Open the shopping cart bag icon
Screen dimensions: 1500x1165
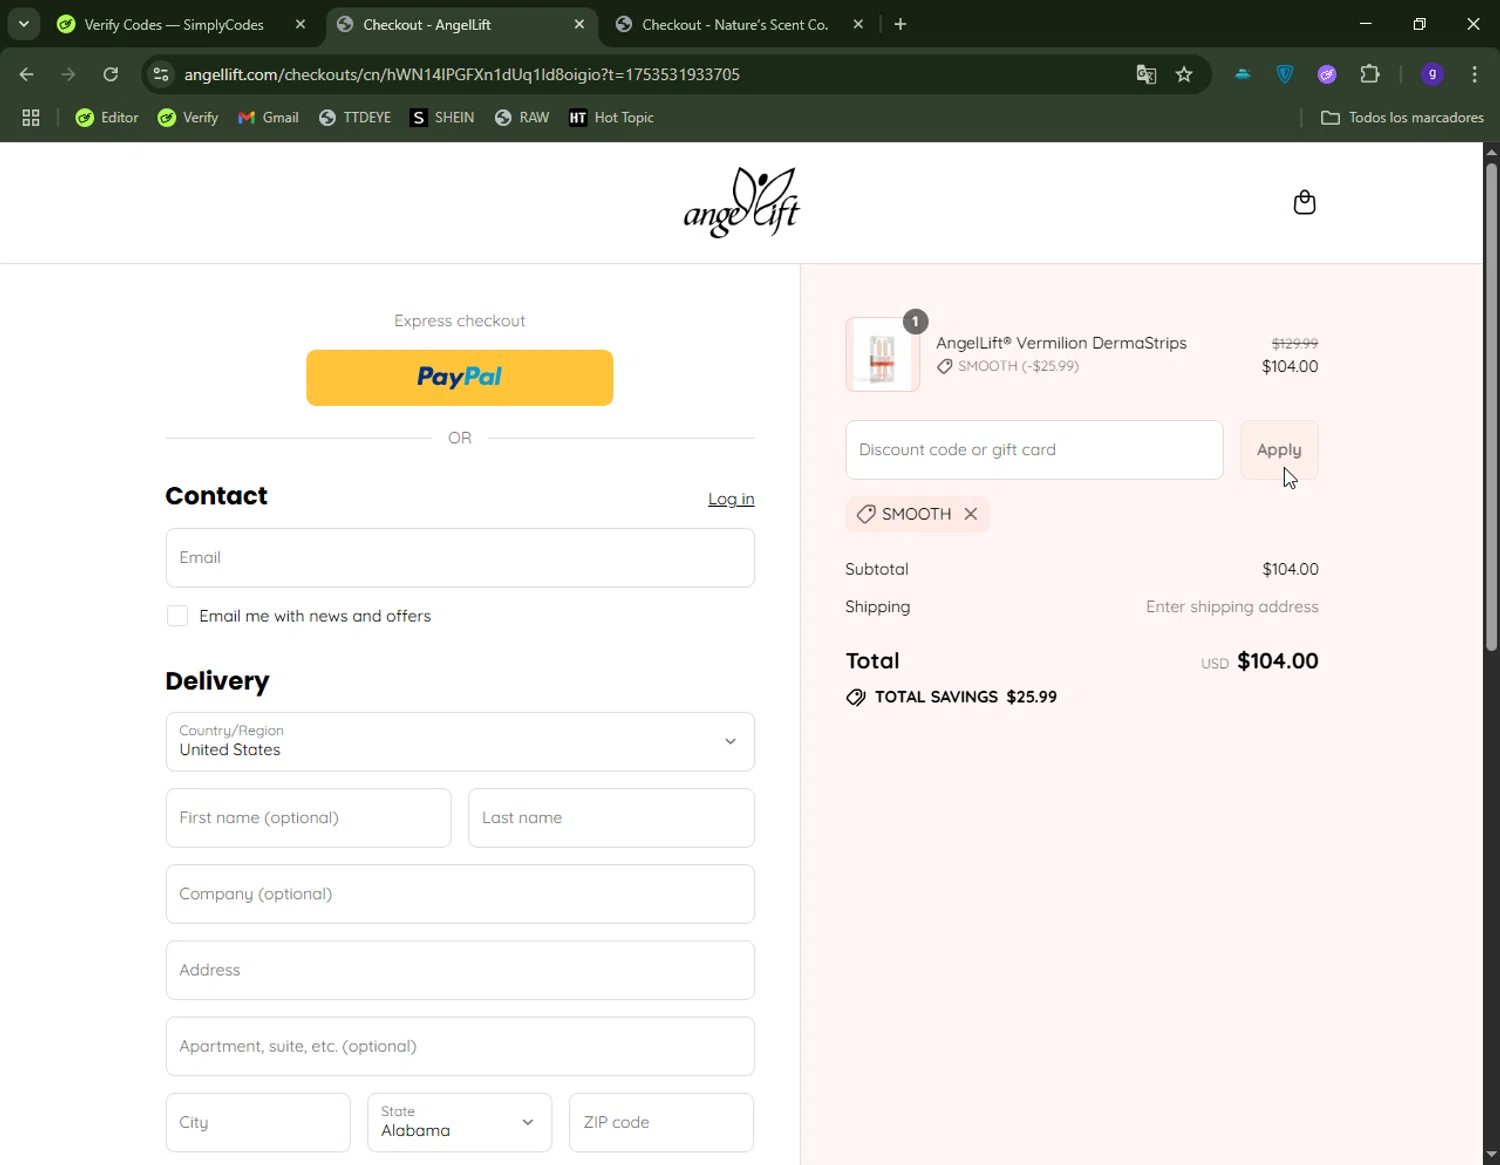(1304, 203)
